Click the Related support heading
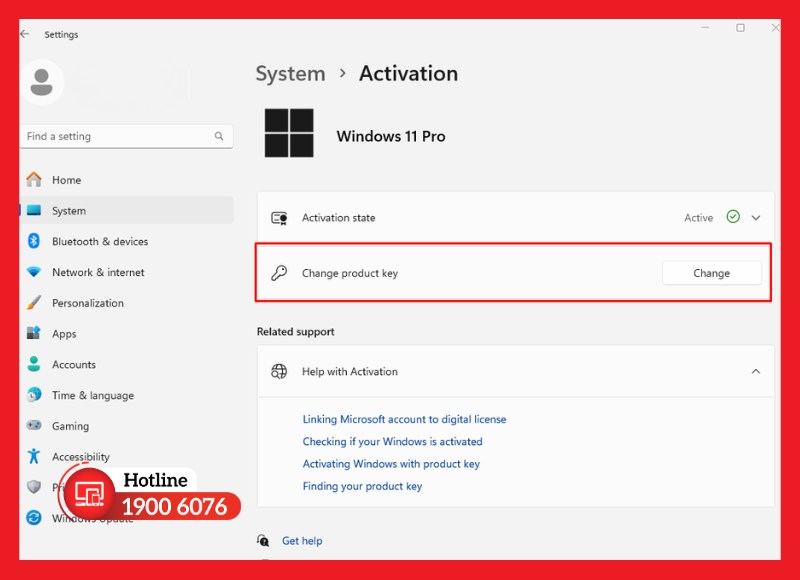 pos(295,332)
